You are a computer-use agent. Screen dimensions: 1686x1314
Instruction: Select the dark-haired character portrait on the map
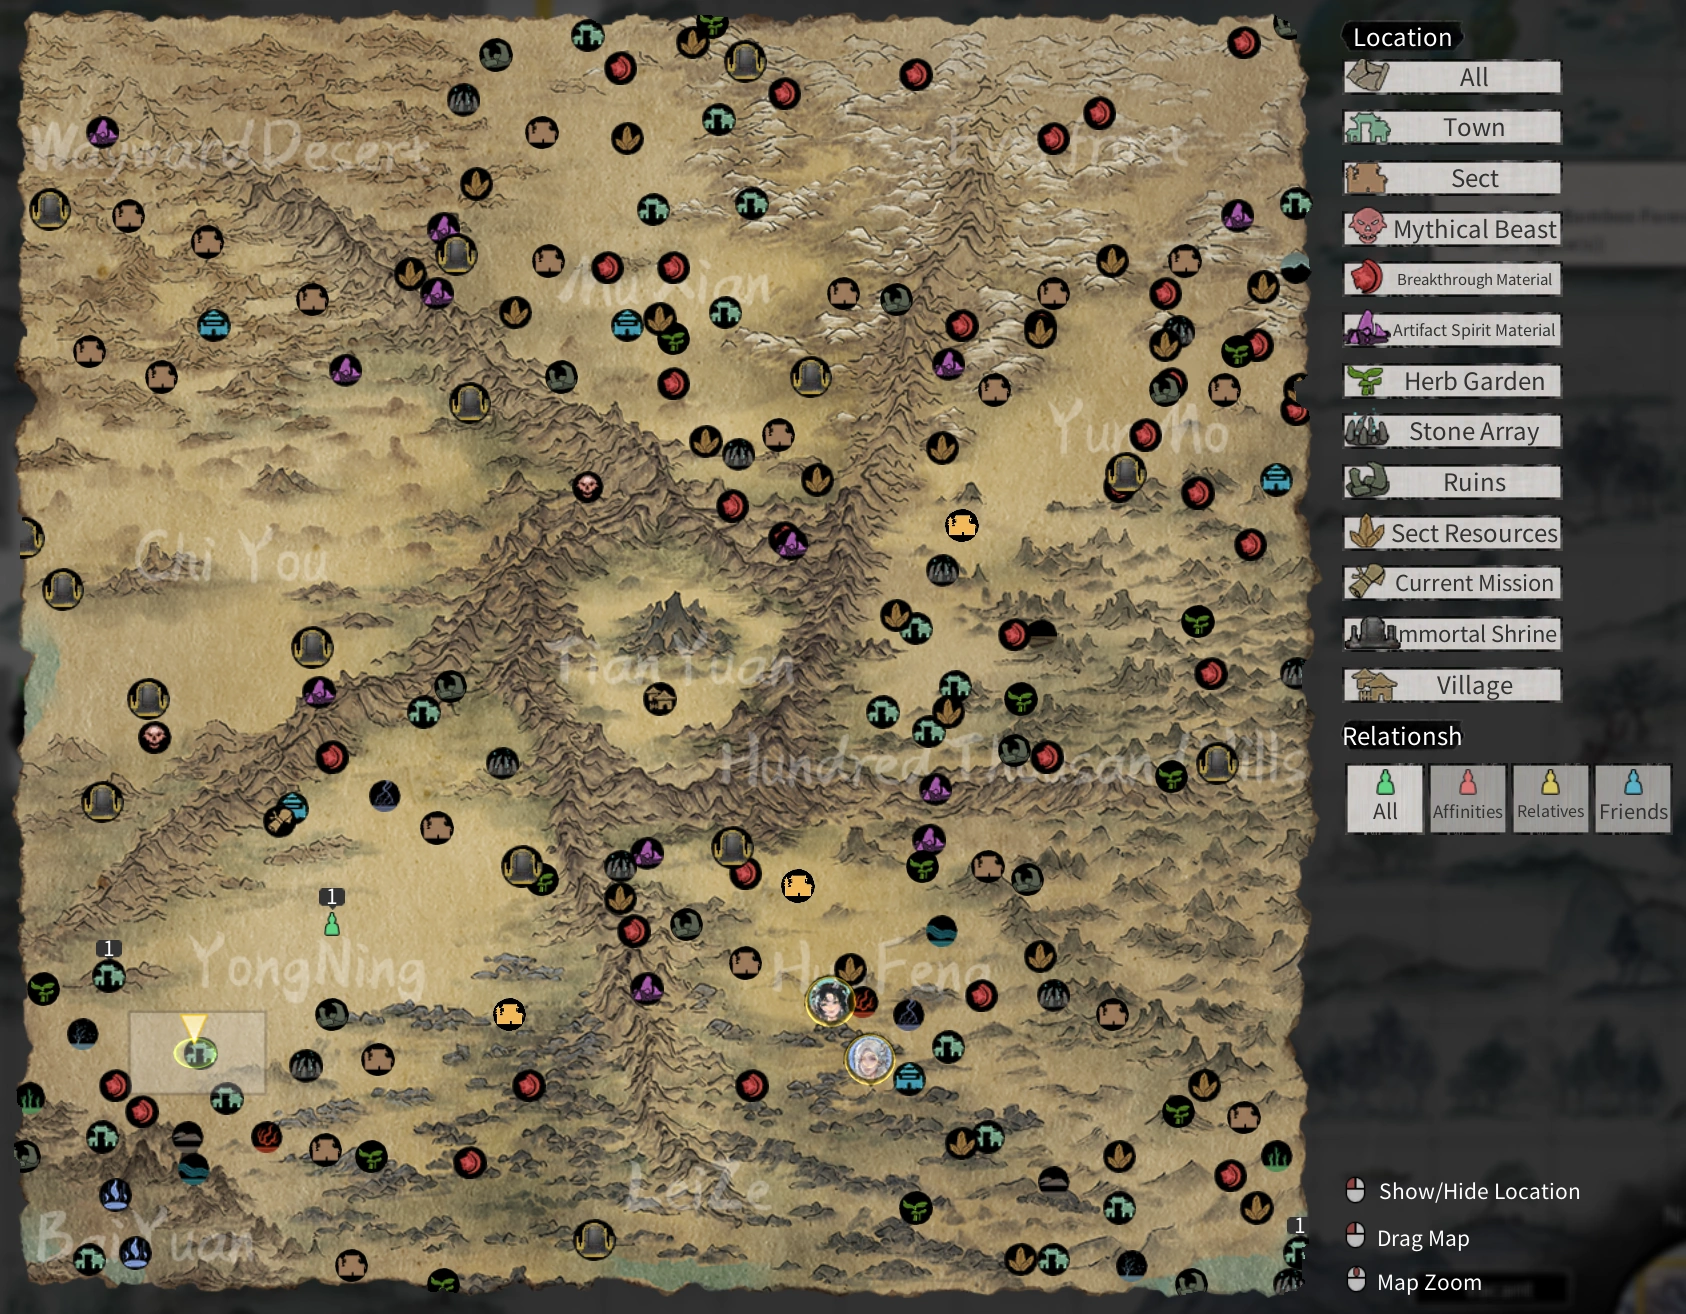click(x=830, y=1001)
